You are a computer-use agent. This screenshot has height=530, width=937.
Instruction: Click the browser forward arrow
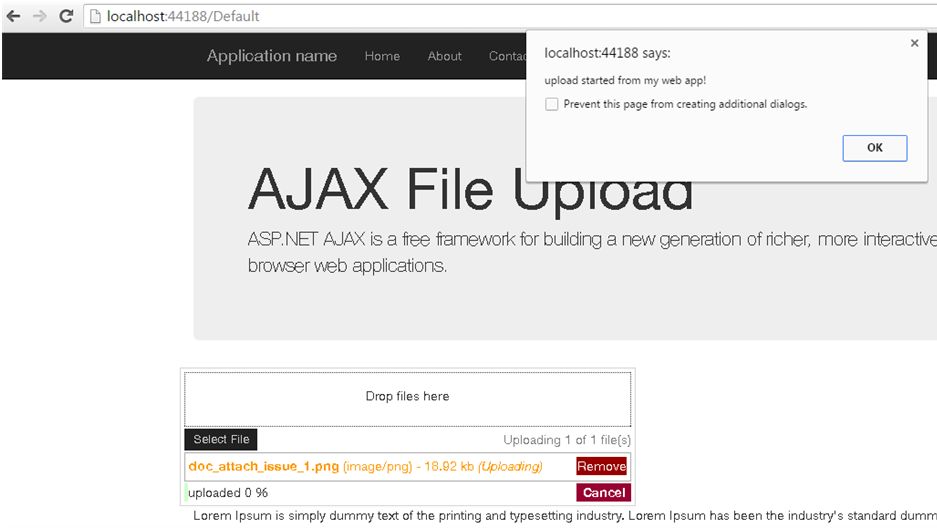pyautogui.click(x=39, y=16)
